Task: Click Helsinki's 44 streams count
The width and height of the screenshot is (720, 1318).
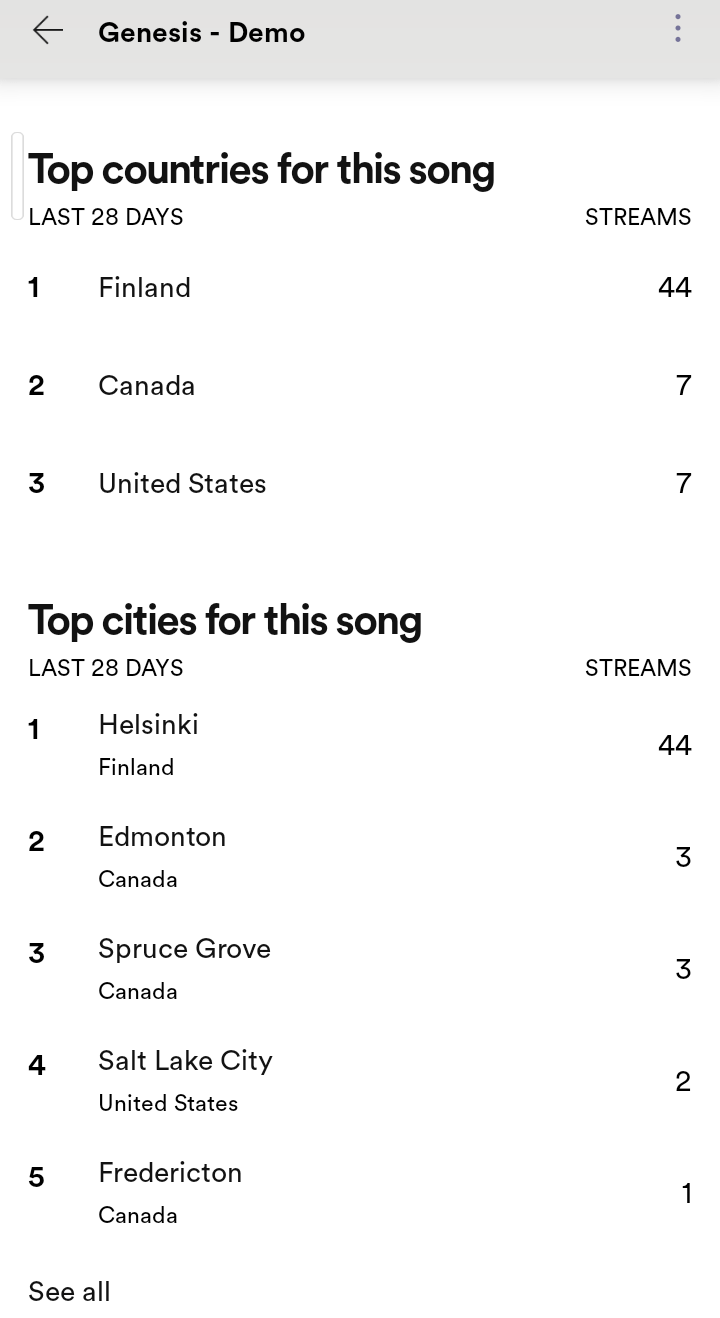Action: (674, 745)
